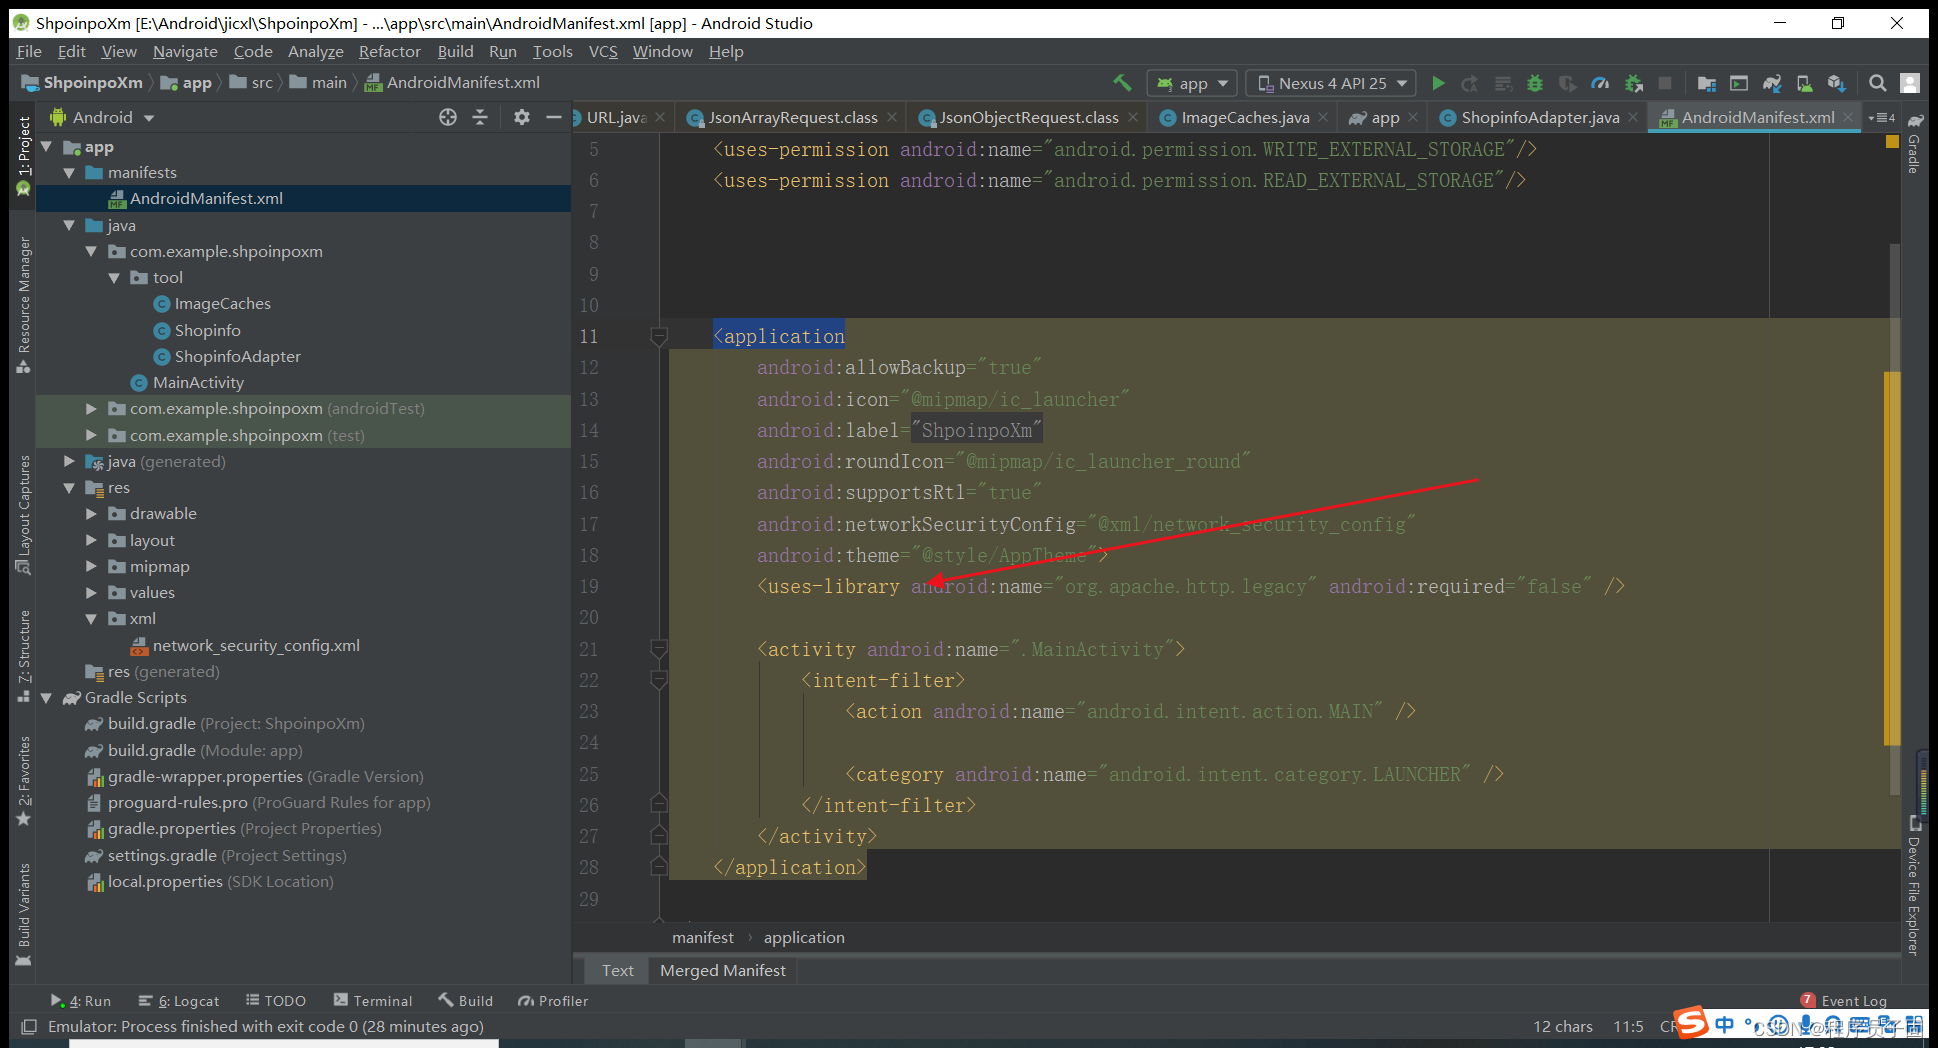Toggle the 1: Project side panel
The width and height of the screenshot is (1938, 1048).
coord(24,154)
